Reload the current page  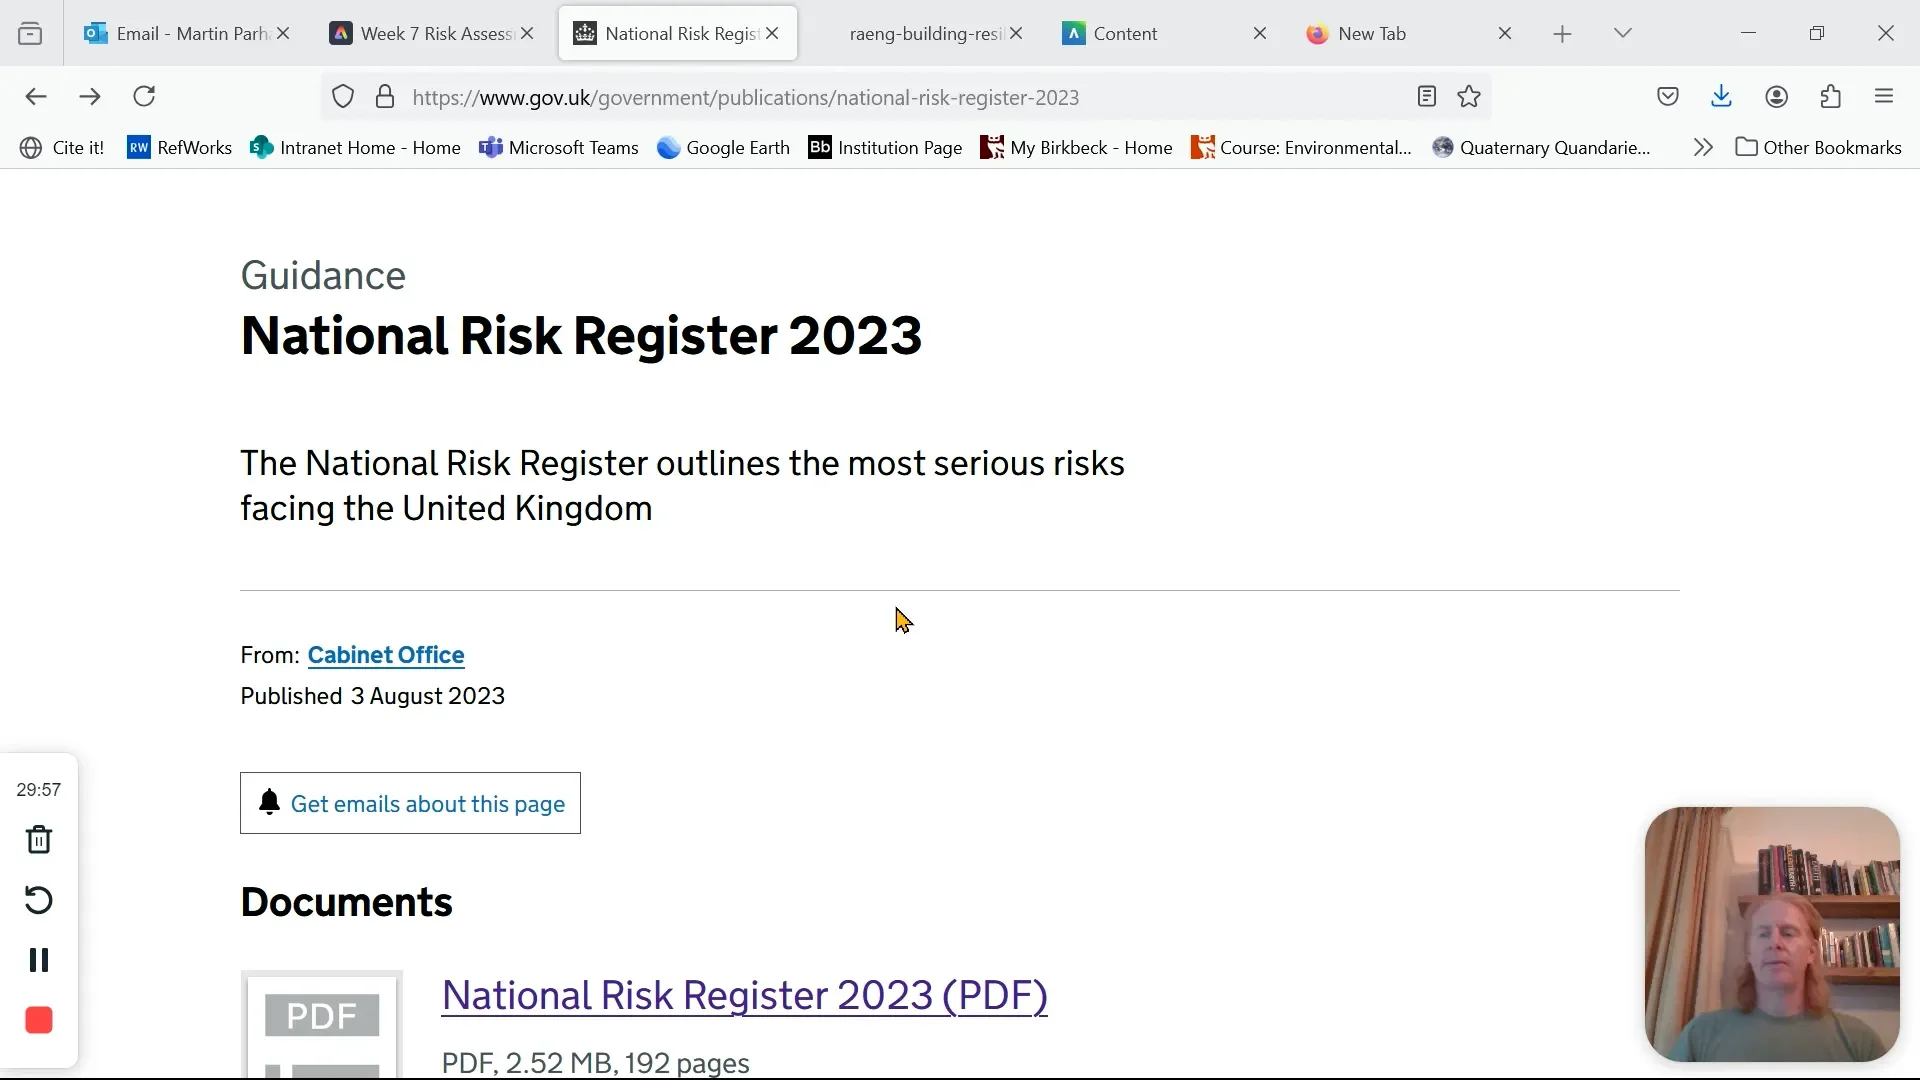point(145,96)
